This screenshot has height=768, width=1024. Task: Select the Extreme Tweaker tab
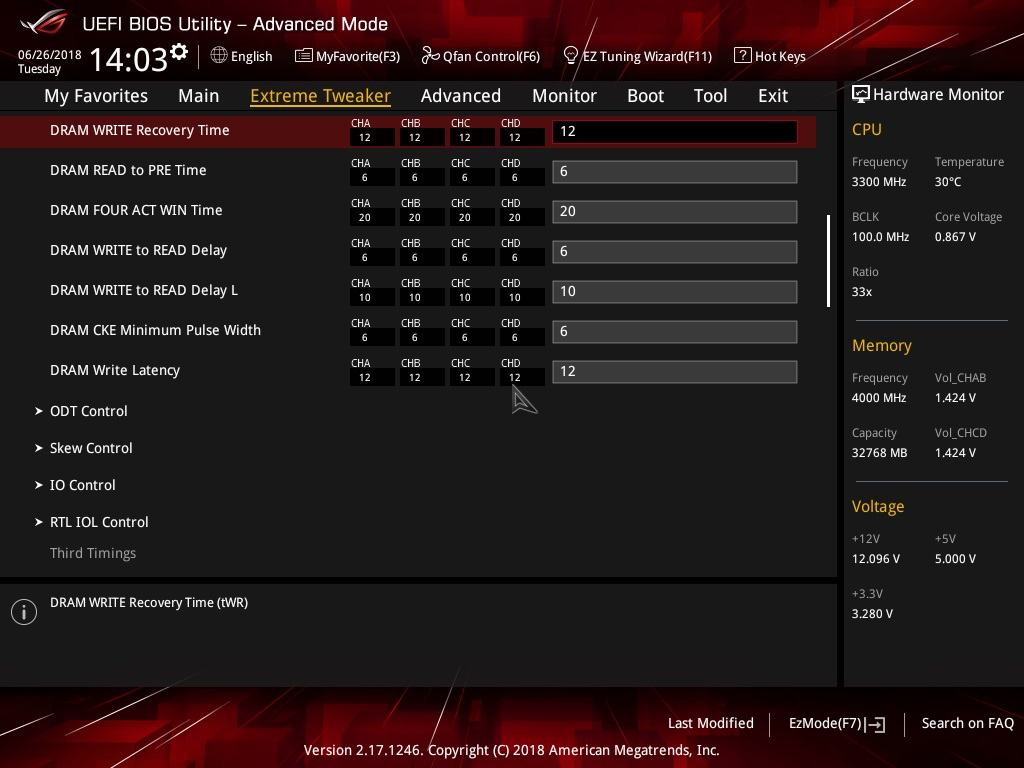pos(320,96)
